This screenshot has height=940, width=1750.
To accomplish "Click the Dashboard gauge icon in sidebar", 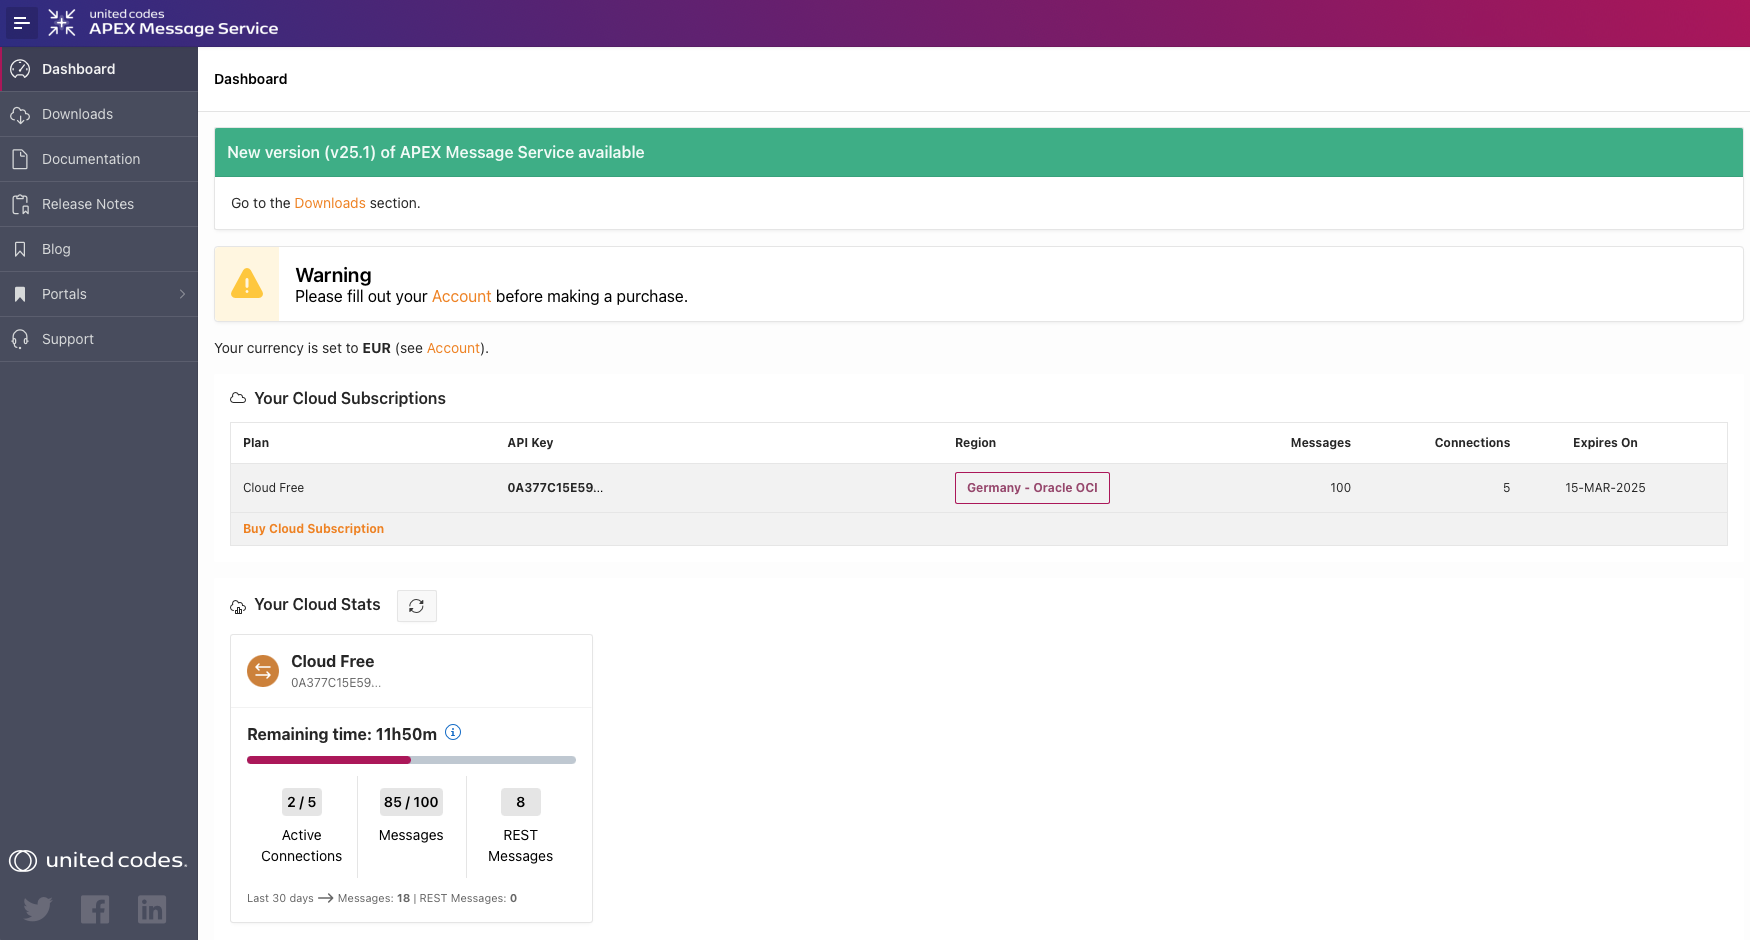I will 20,69.
